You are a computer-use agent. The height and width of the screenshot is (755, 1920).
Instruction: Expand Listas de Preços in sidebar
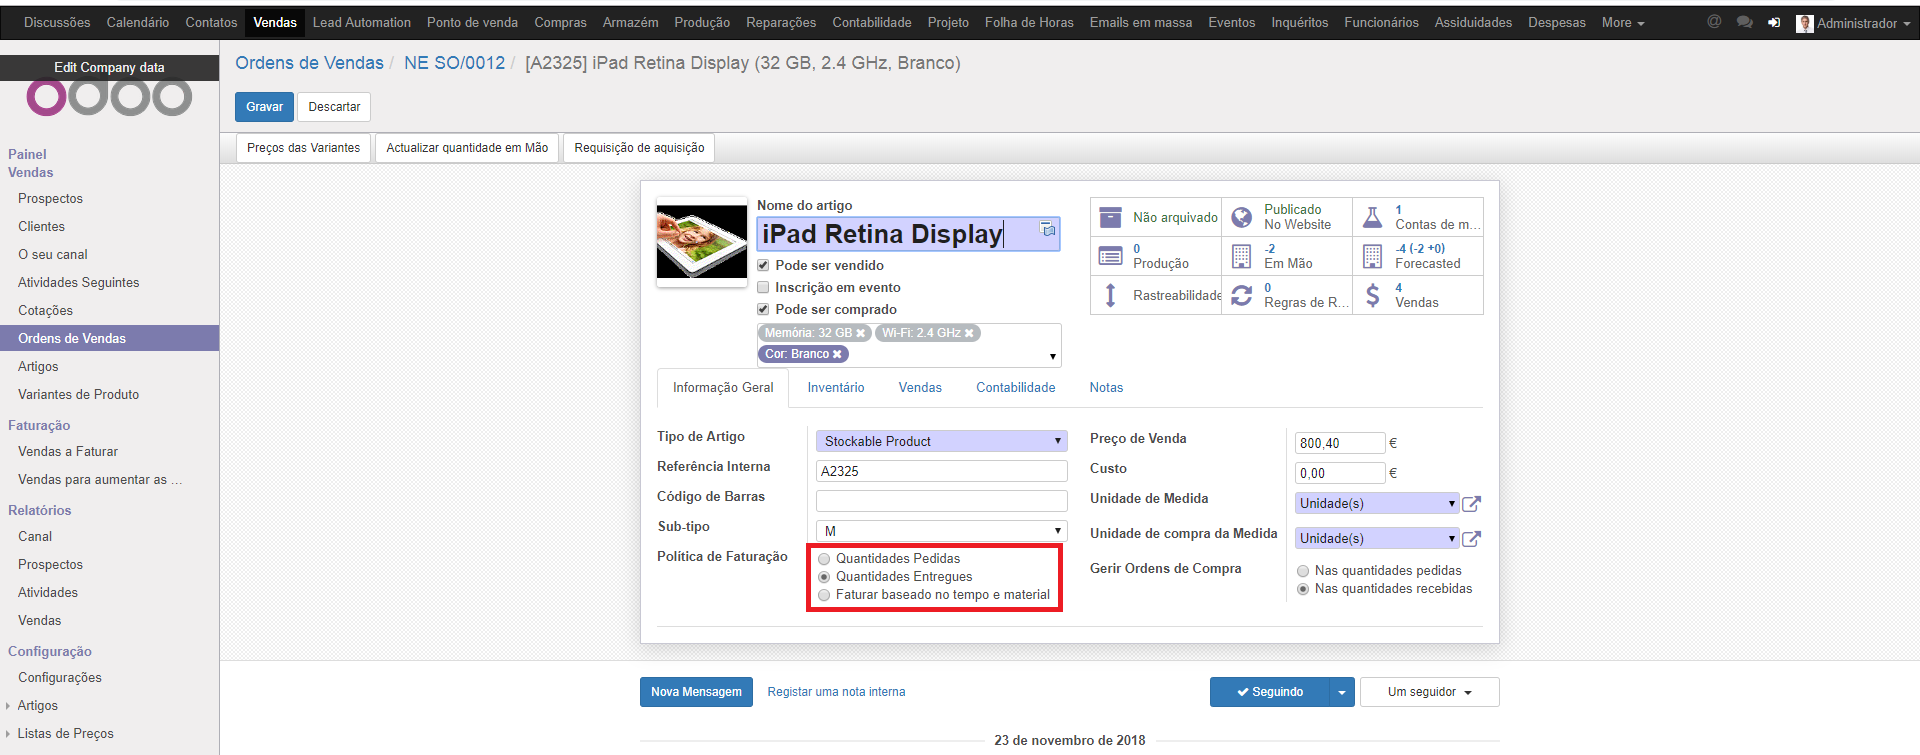pos(65,733)
